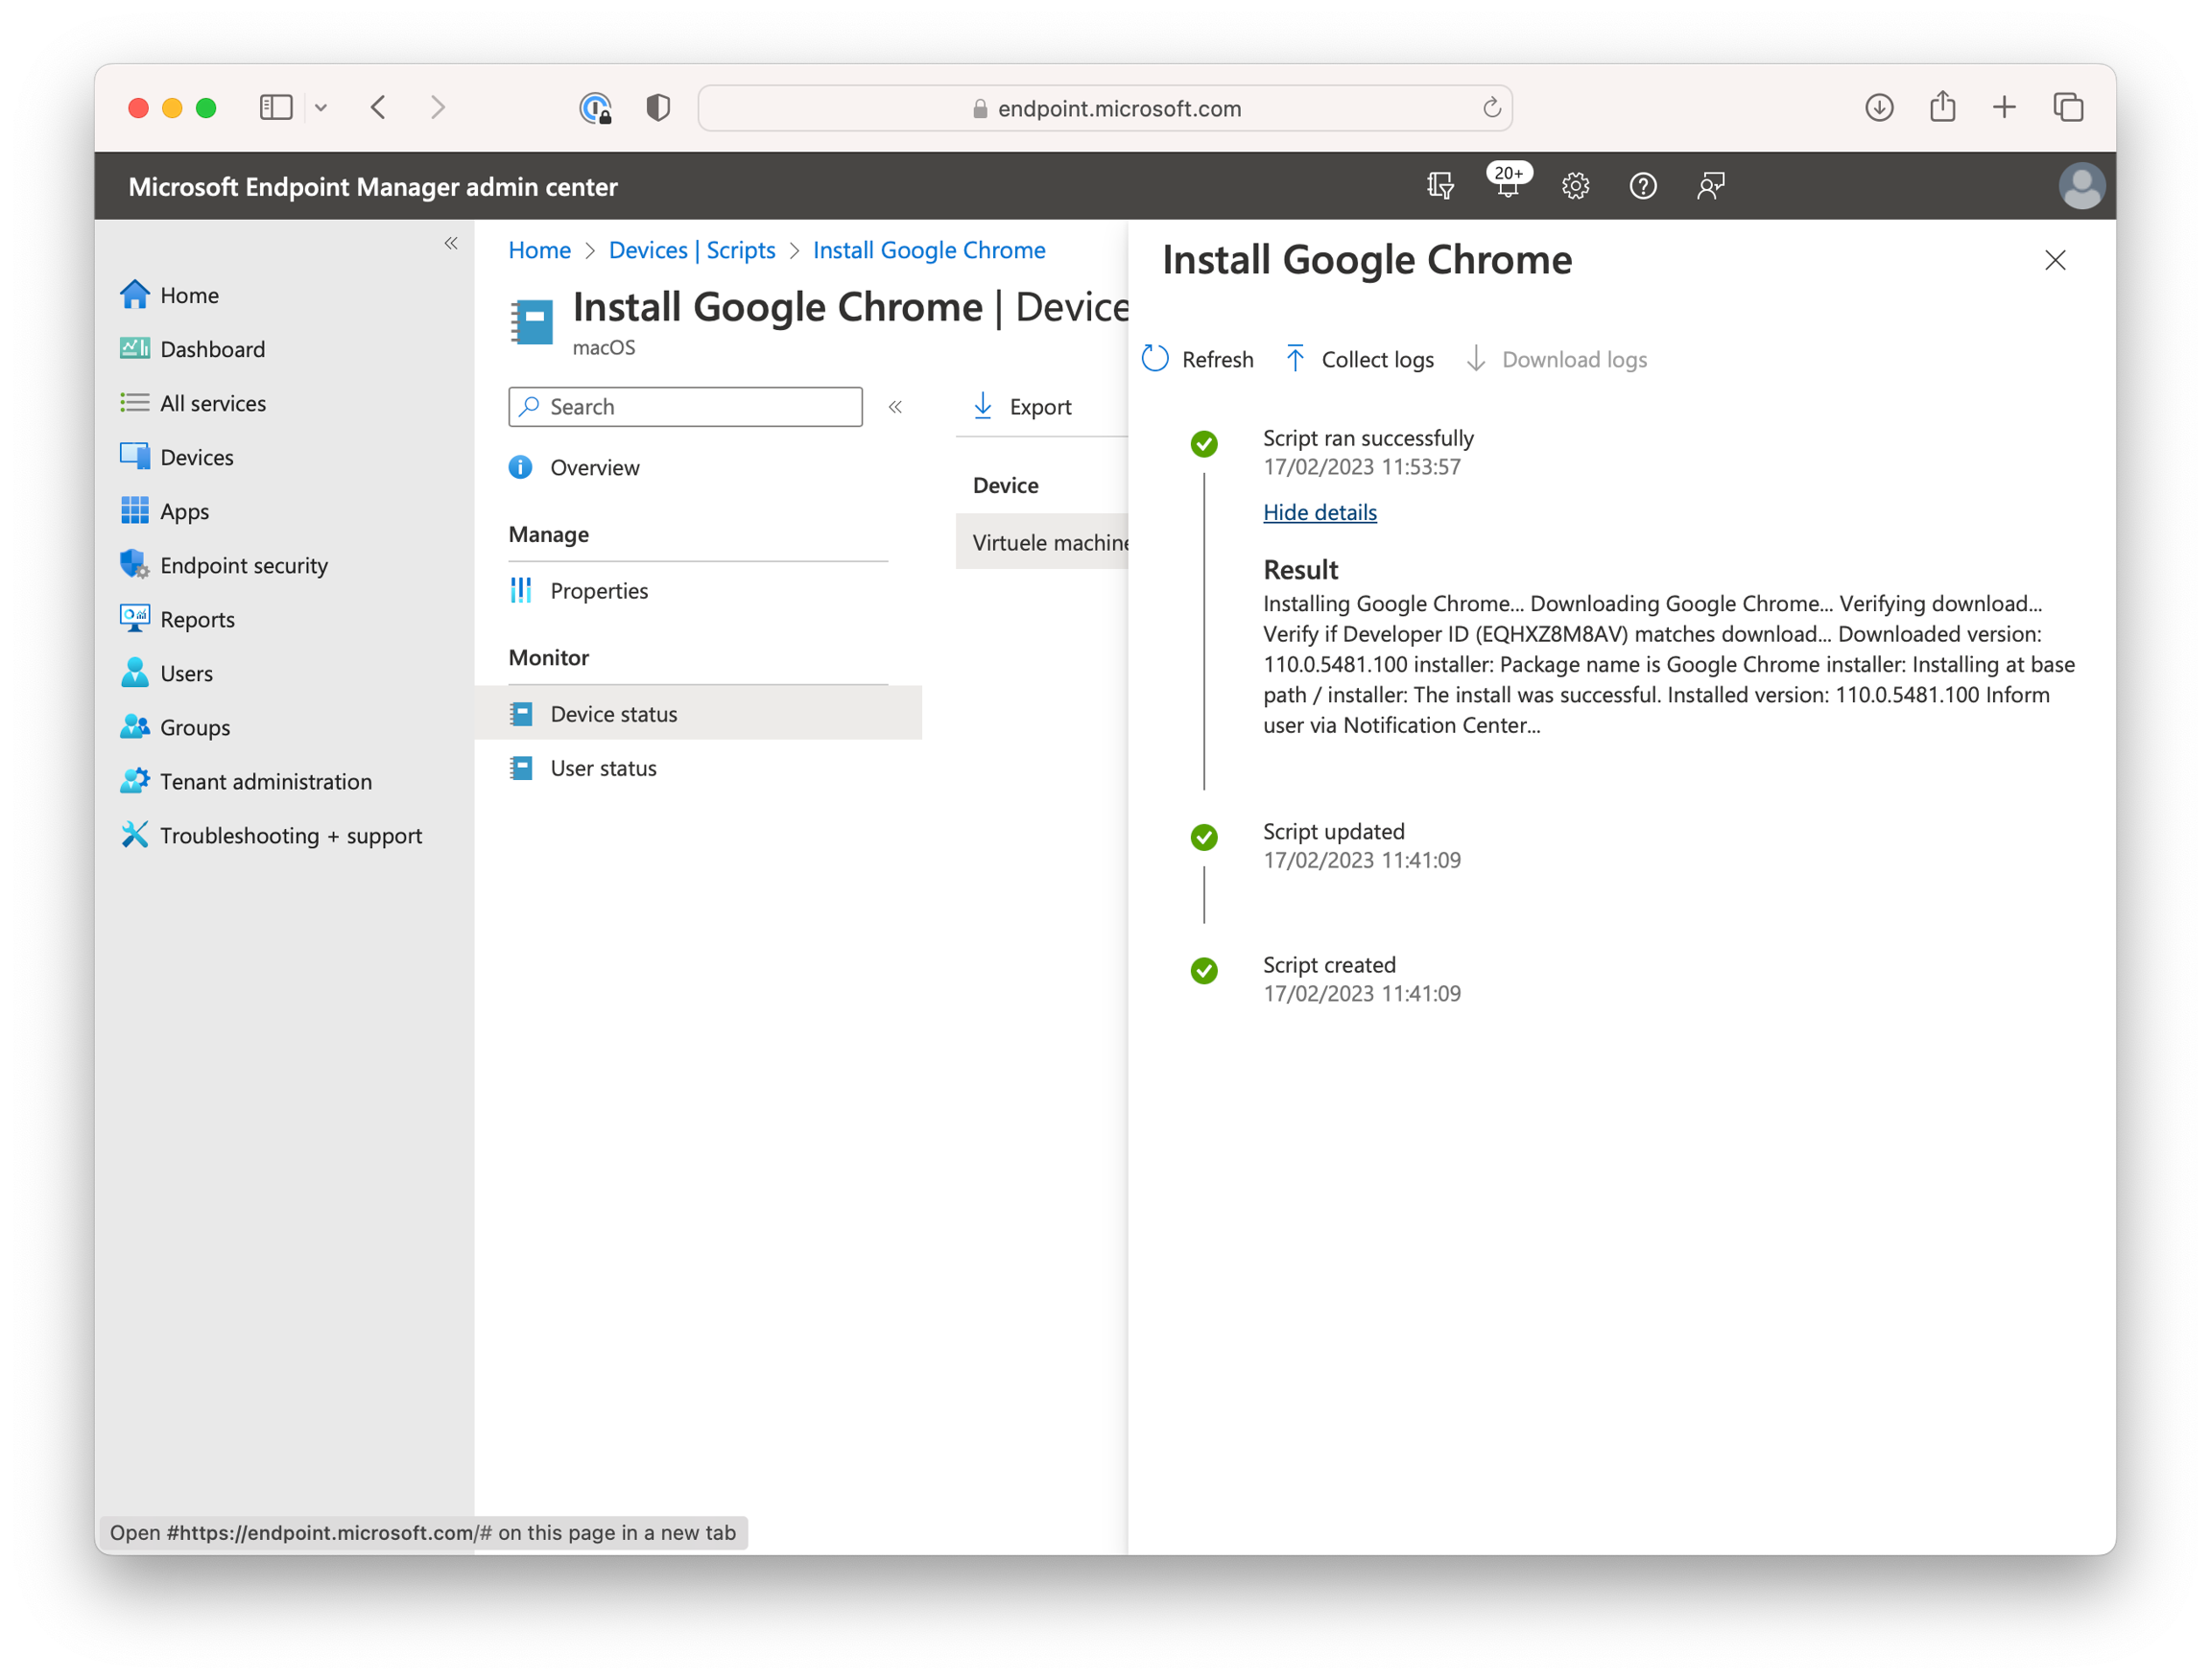Open Endpoint security
This screenshot has height=1680, width=2211.
point(224,565)
